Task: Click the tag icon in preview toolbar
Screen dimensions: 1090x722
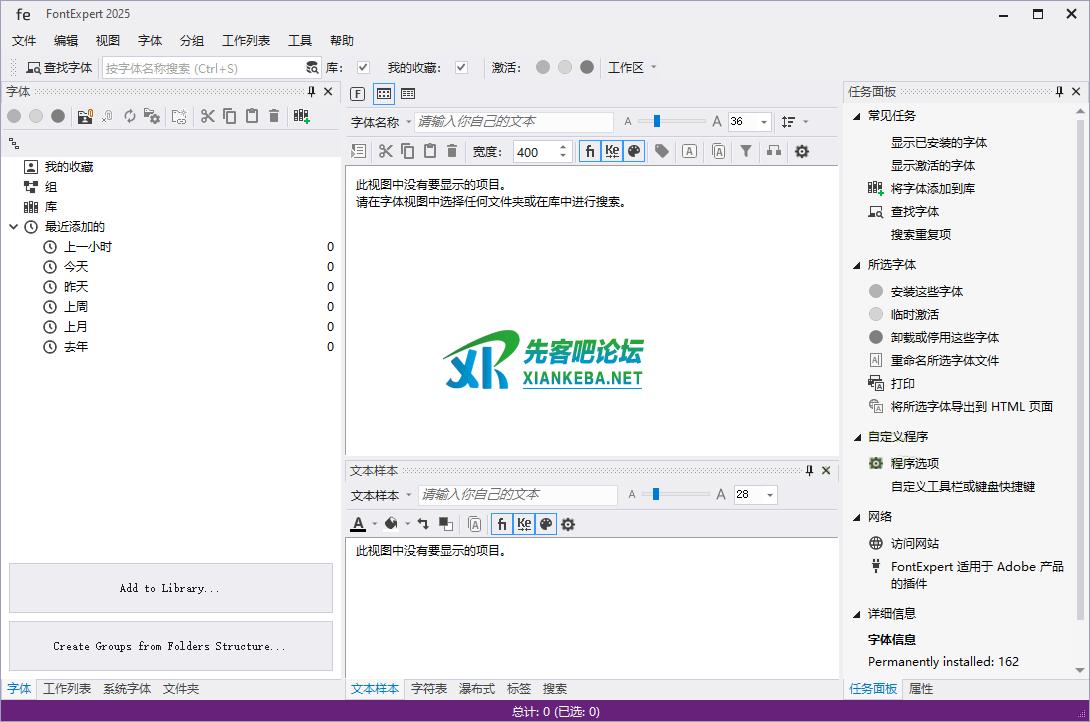Action: pyautogui.click(x=661, y=151)
